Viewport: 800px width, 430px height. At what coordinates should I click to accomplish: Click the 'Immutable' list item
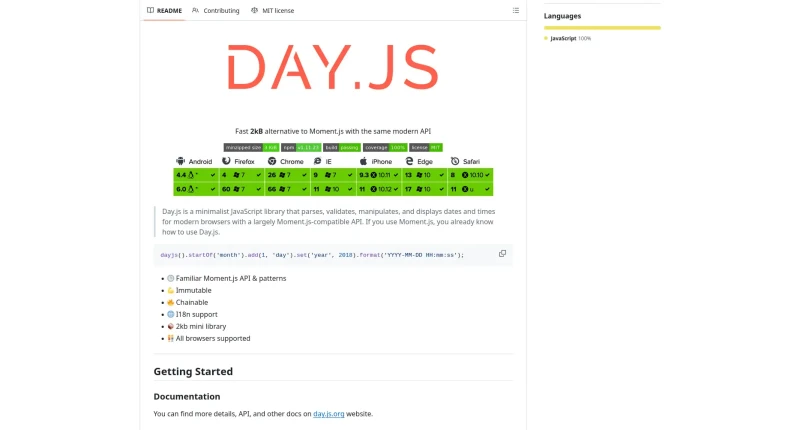193,290
